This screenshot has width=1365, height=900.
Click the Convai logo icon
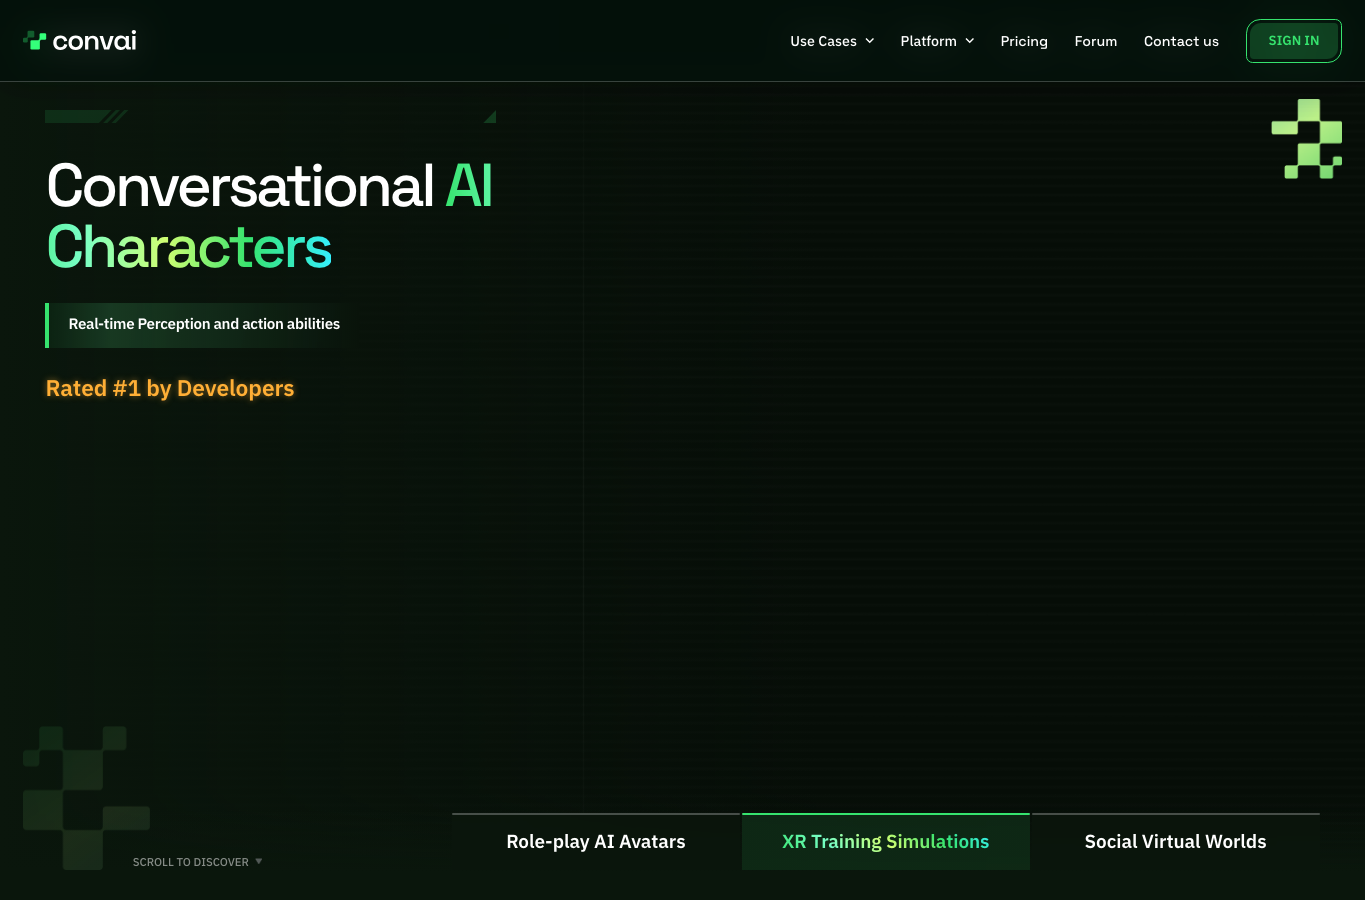point(35,41)
